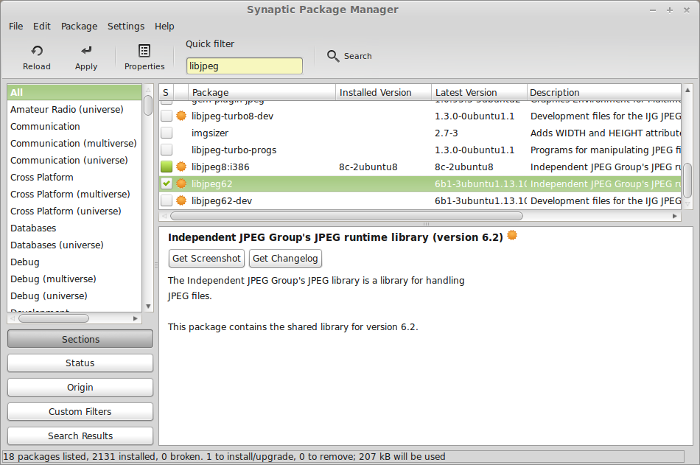Click the status bar packages summary text

click(224, 457)
